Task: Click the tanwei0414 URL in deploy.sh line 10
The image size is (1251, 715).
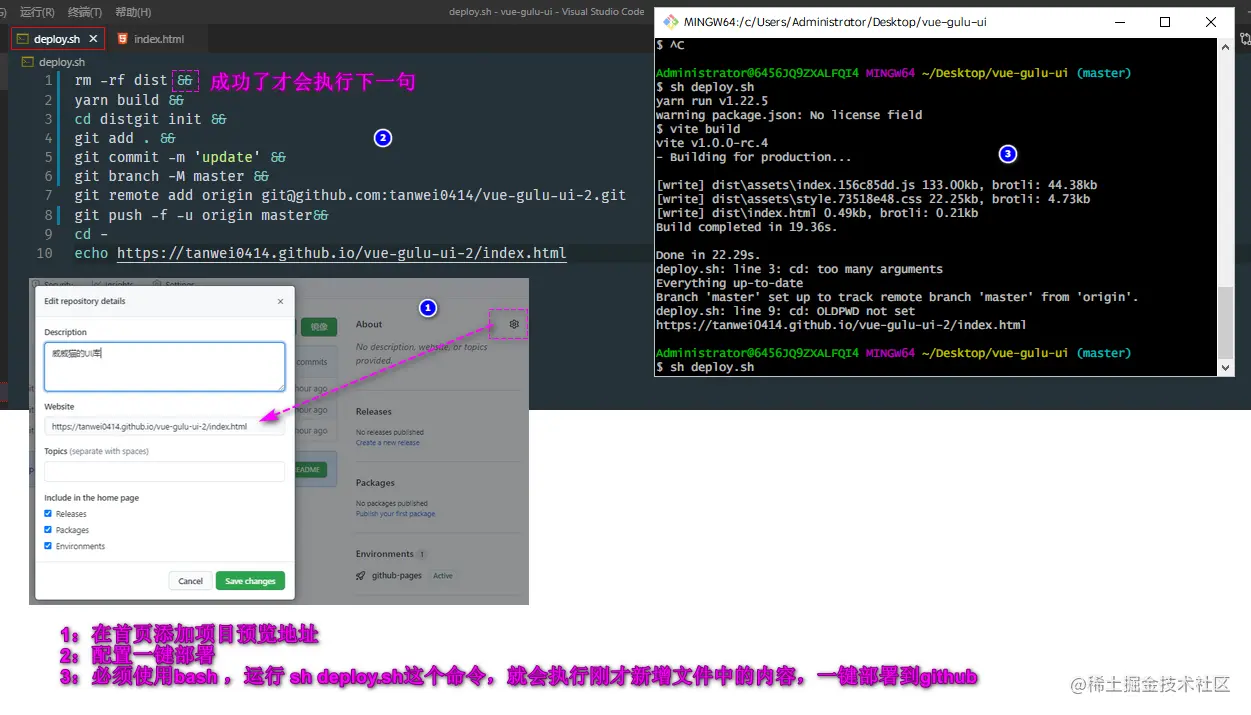Action: [342, 253]
